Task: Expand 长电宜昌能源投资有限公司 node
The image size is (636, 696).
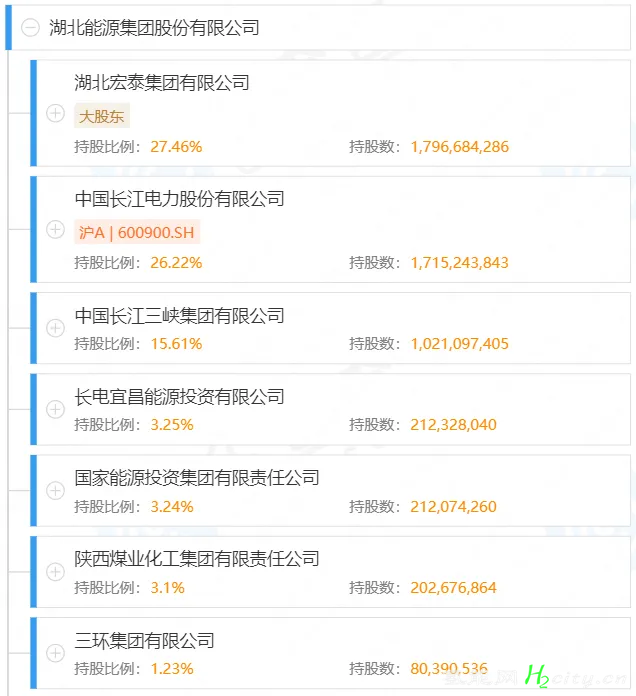Action: tap(55, 409)
